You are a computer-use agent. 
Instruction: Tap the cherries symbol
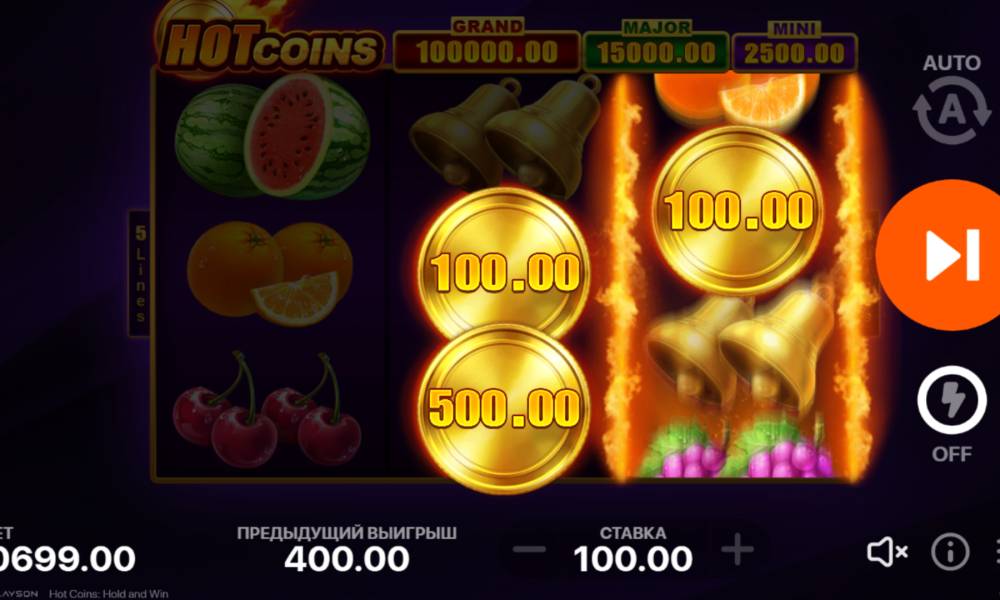[x=267, y=408]
